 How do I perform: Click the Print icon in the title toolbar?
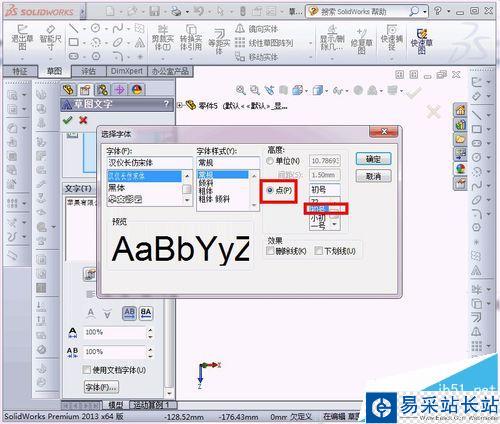tap(176, 11)
